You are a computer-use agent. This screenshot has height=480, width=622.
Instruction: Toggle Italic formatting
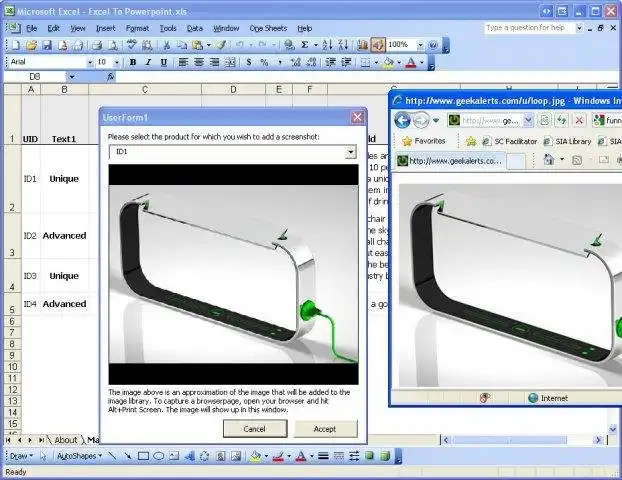[x=148, y=62]
